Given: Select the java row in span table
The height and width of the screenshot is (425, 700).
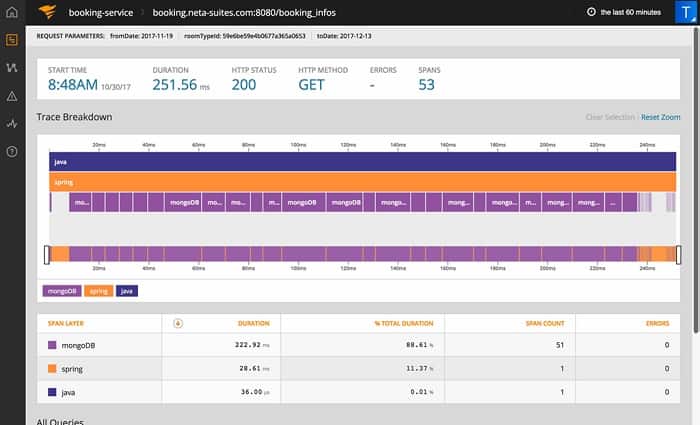Looking at the screenshot, I should click(358, 392).
